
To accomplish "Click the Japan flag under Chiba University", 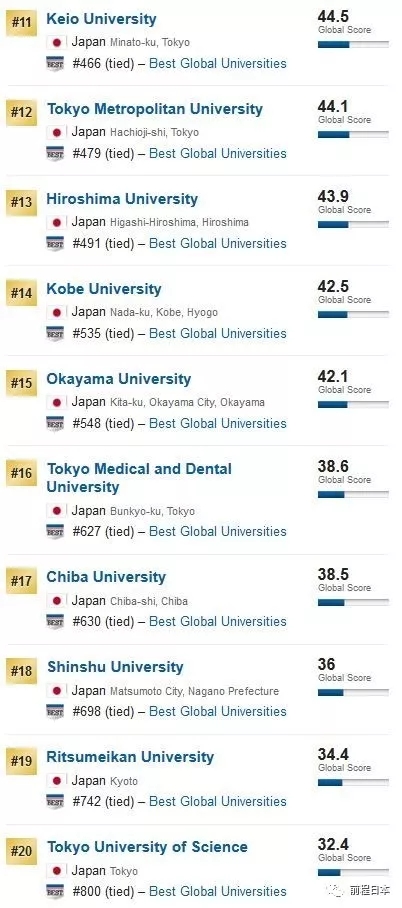I will point(56,601).
